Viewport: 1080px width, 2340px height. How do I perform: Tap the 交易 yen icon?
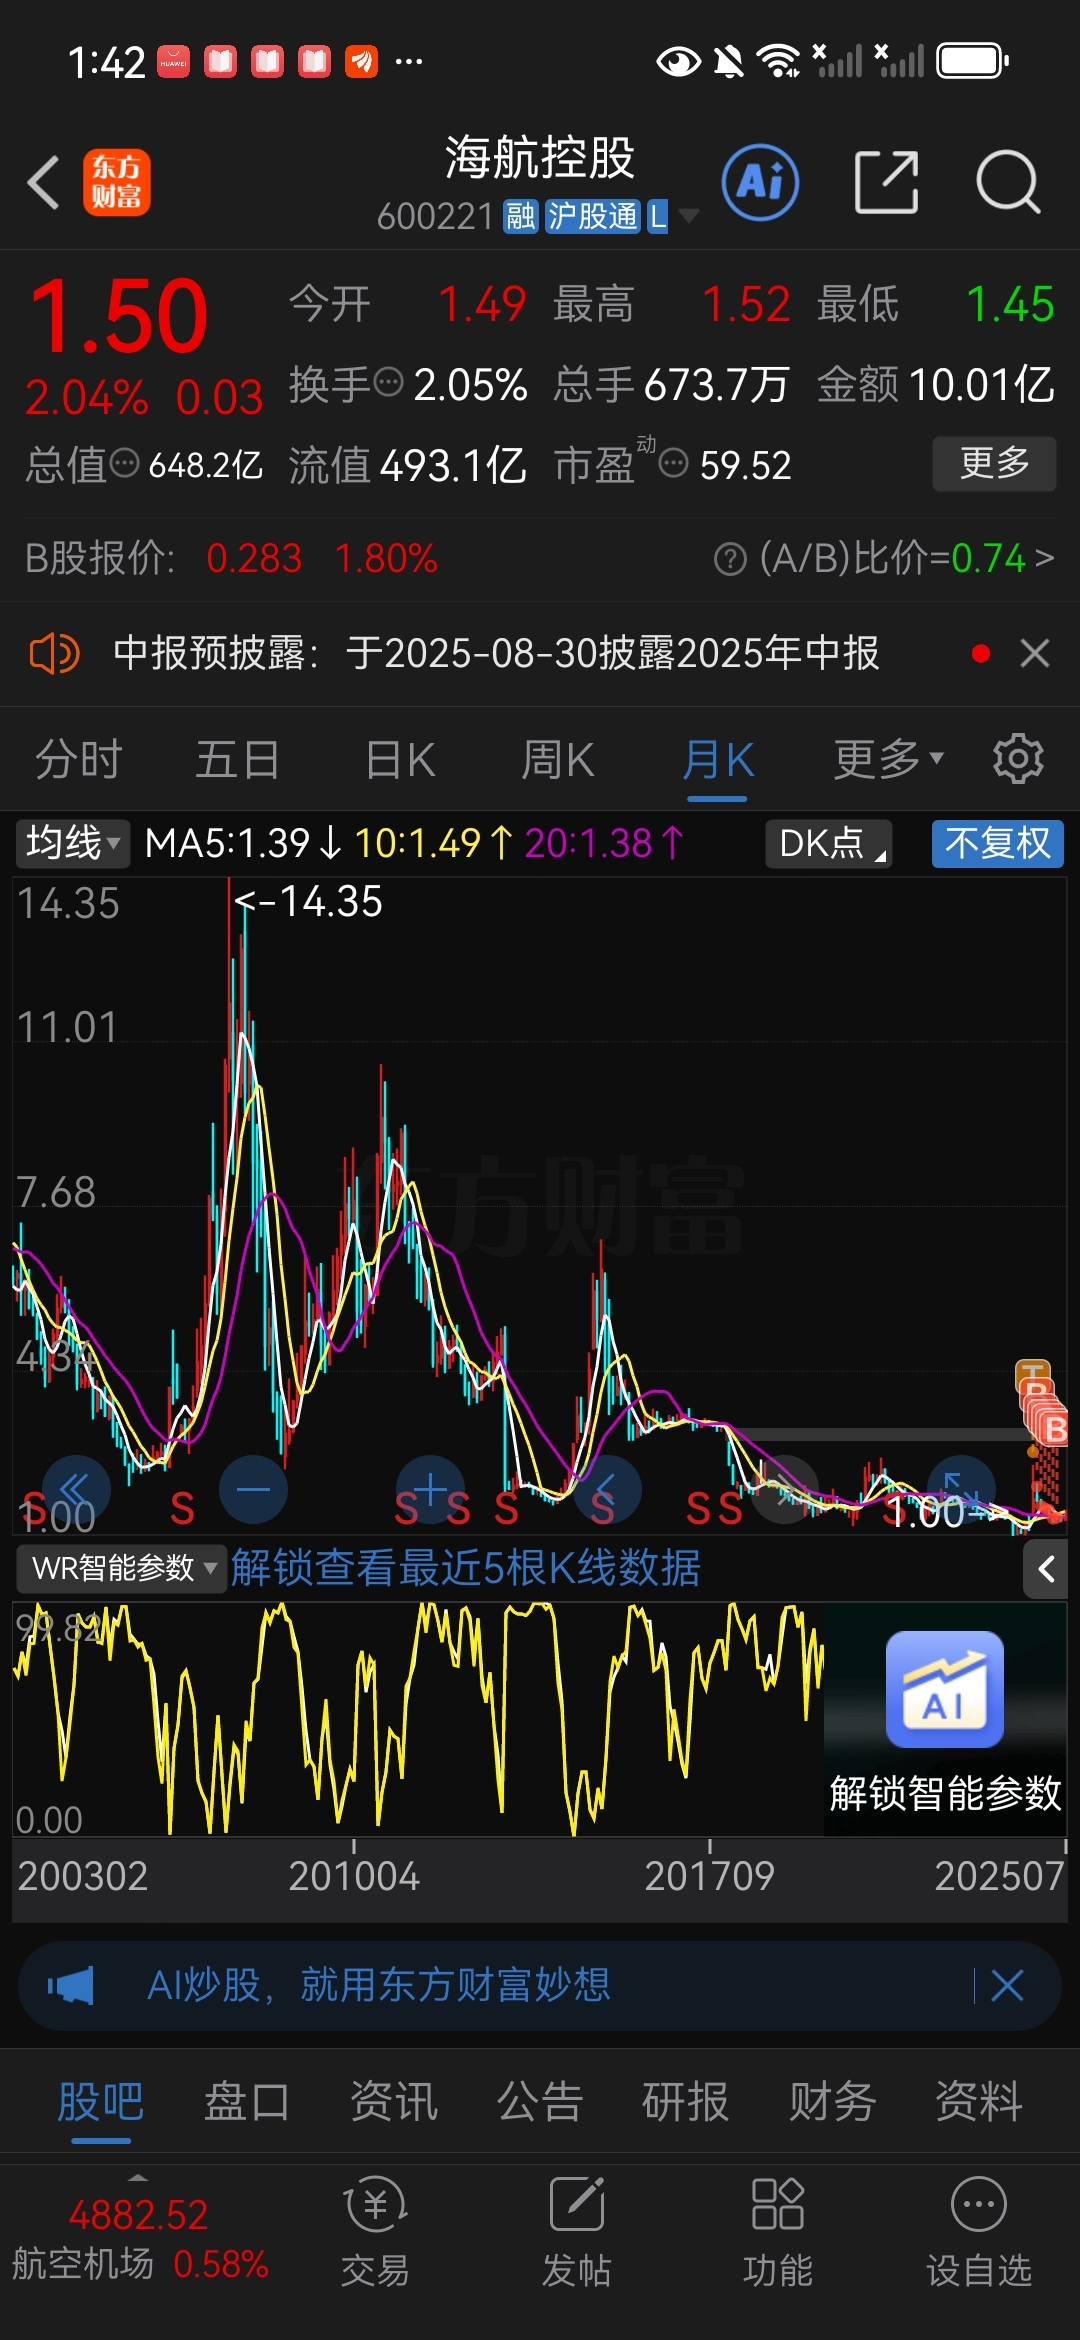click(375, 2204)
